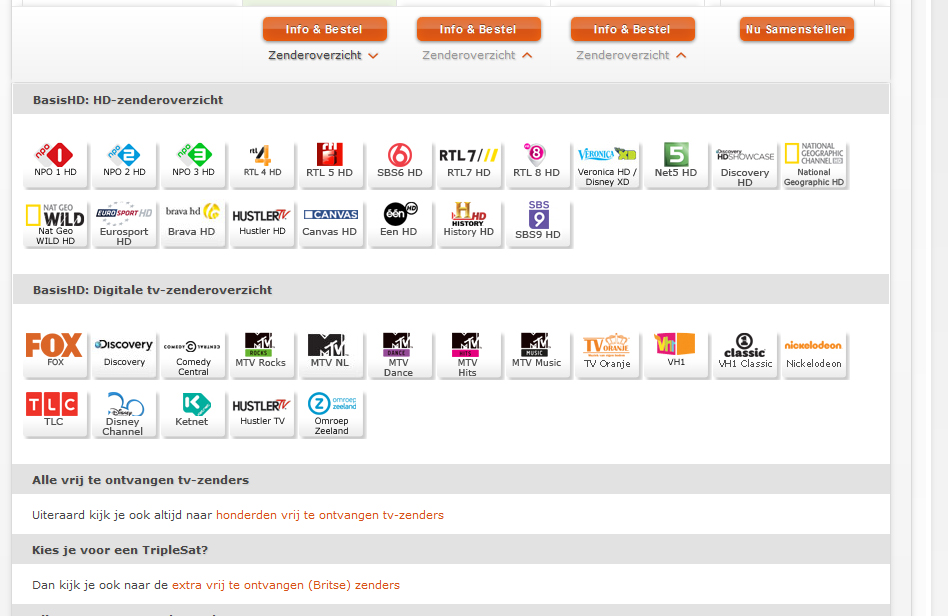
Task: Click the Ketnet channel tile
Action: coord(193,413)
